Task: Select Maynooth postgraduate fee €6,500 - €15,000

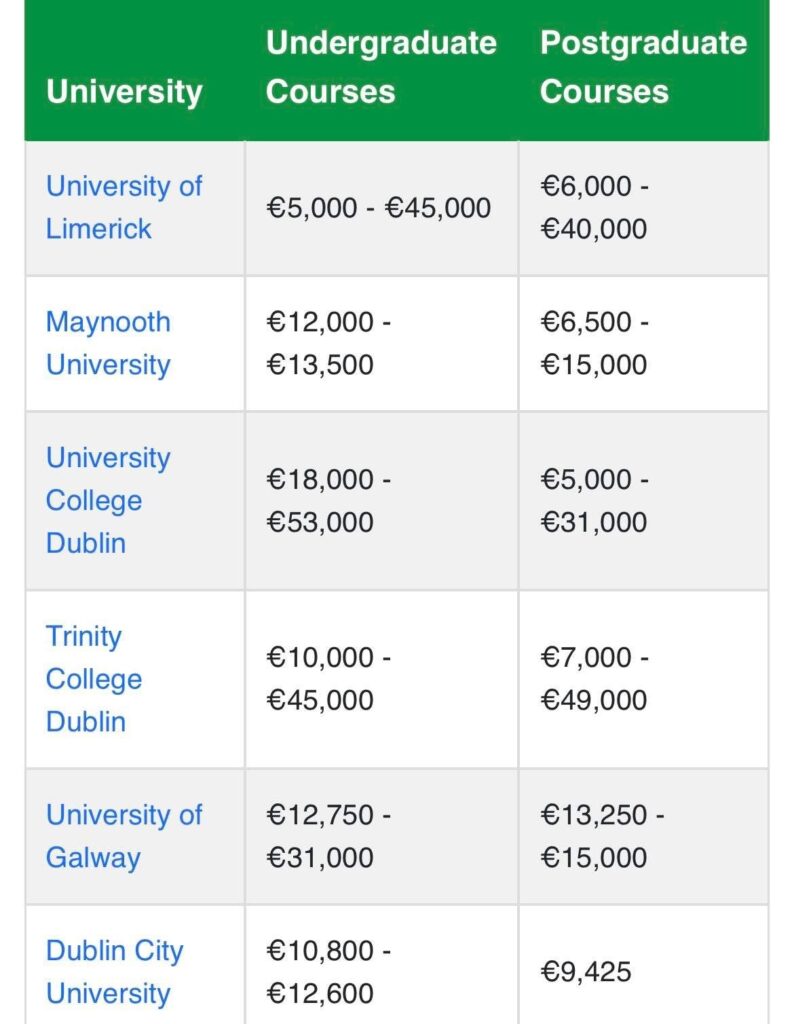Action: [x=594, y=344]
